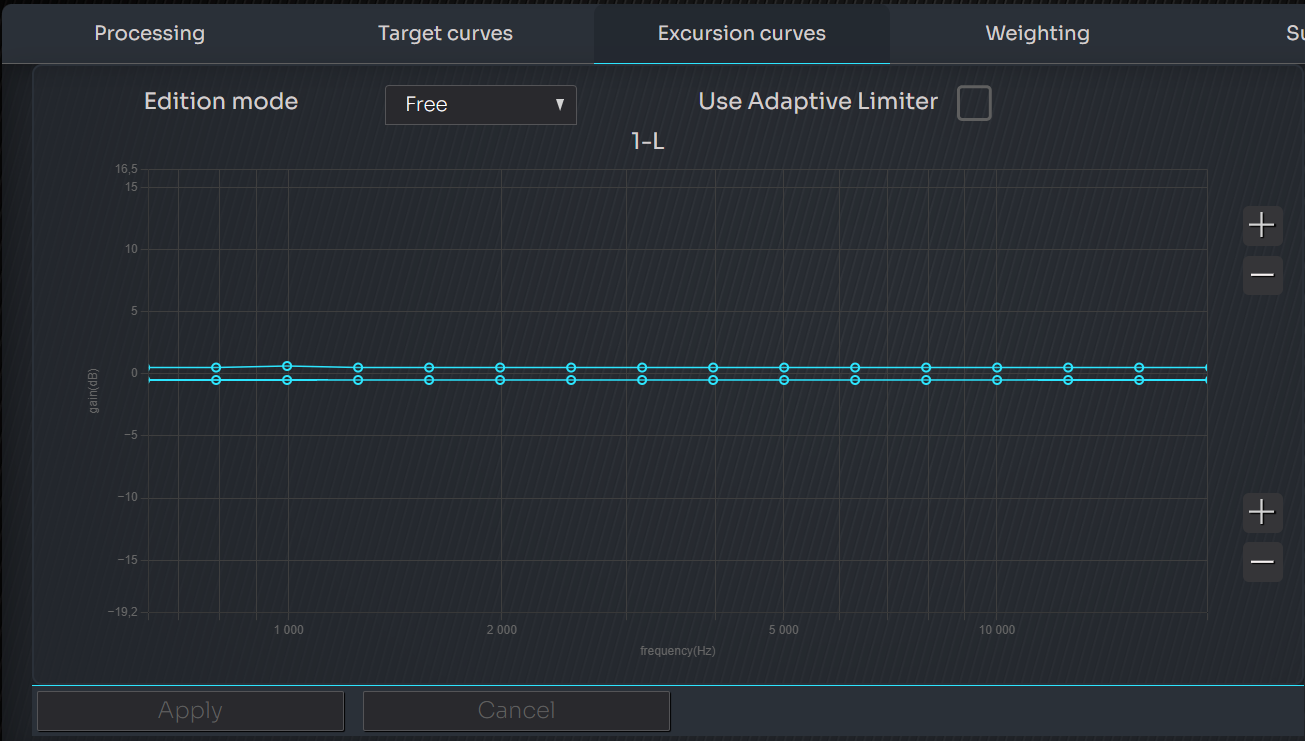Viewport: 1305px width, 741px height.
Task: Click the lower plus zoom icon
Action: (1262, 512)
